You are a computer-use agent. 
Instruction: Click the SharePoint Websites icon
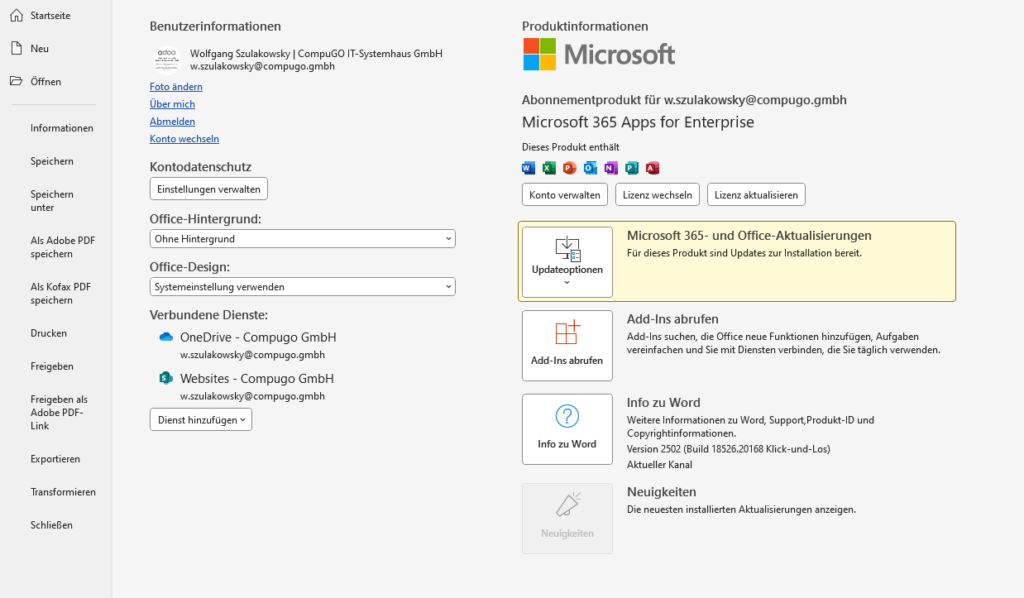pos(166,378)
